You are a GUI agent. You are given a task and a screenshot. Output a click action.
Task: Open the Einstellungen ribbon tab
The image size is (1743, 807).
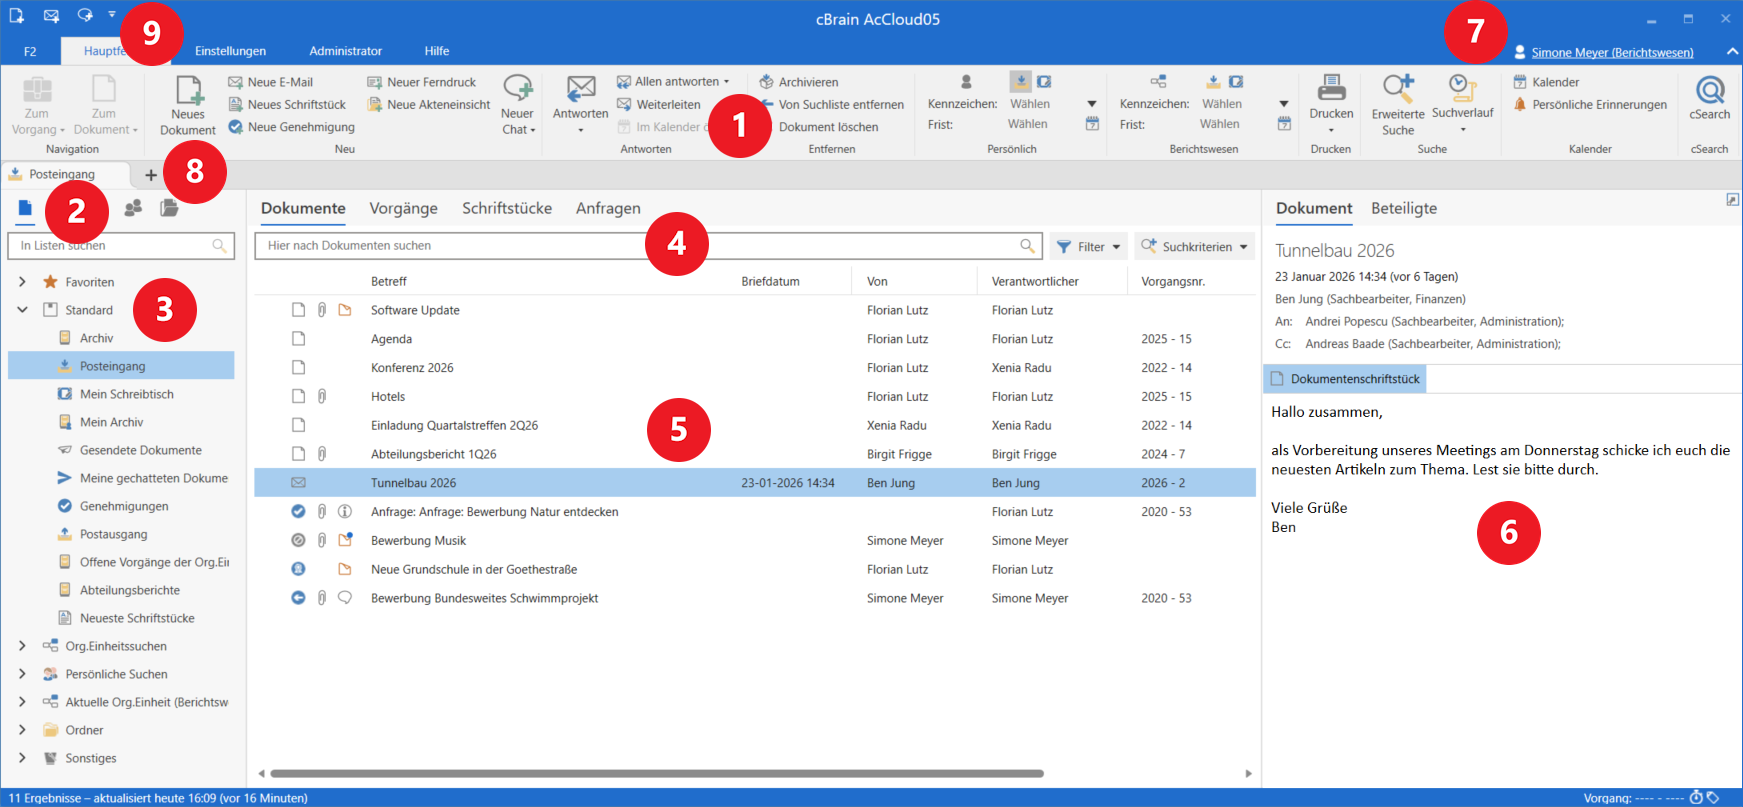pos(230,51)
